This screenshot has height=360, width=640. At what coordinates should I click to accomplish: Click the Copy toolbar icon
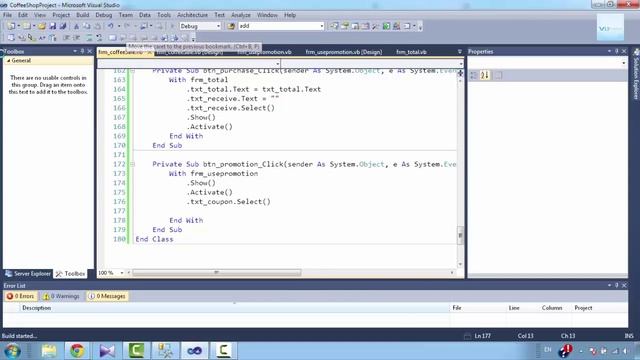pos(87,26)
